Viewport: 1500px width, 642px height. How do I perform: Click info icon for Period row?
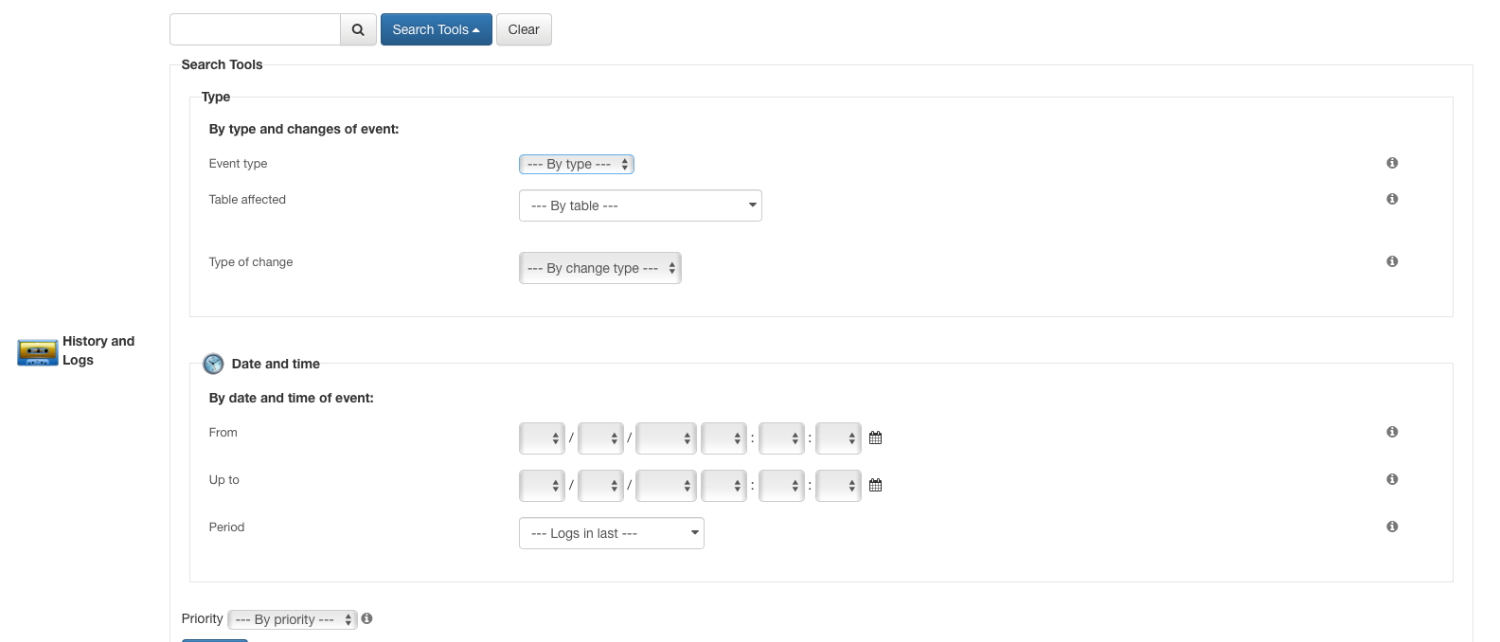coord(1392,526)
